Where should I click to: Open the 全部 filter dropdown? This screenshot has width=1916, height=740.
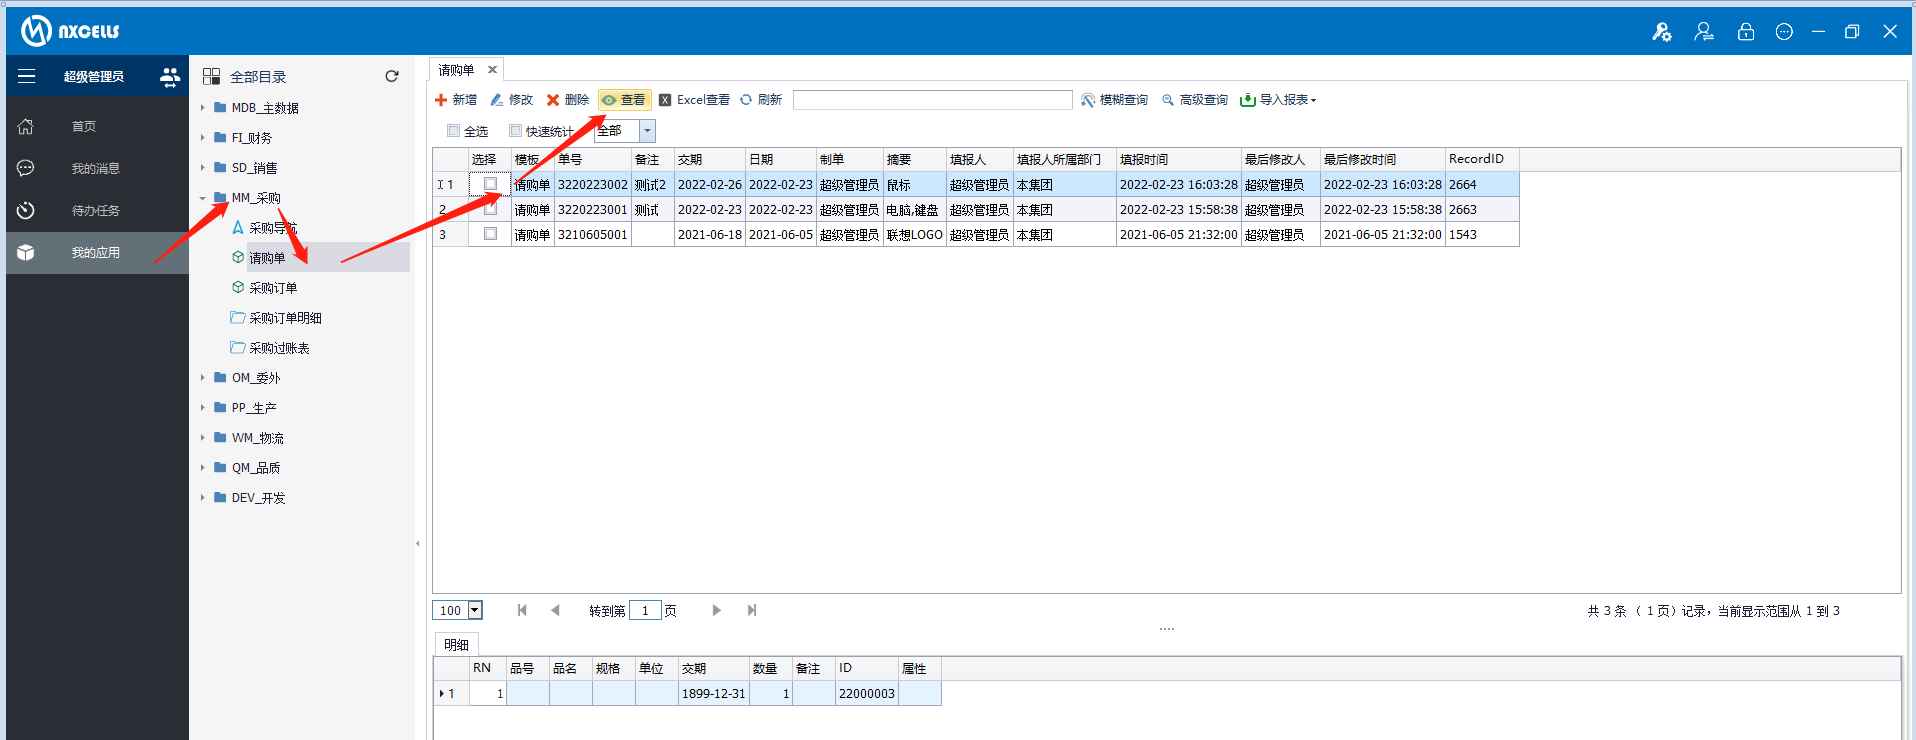[x=647, y=131]
